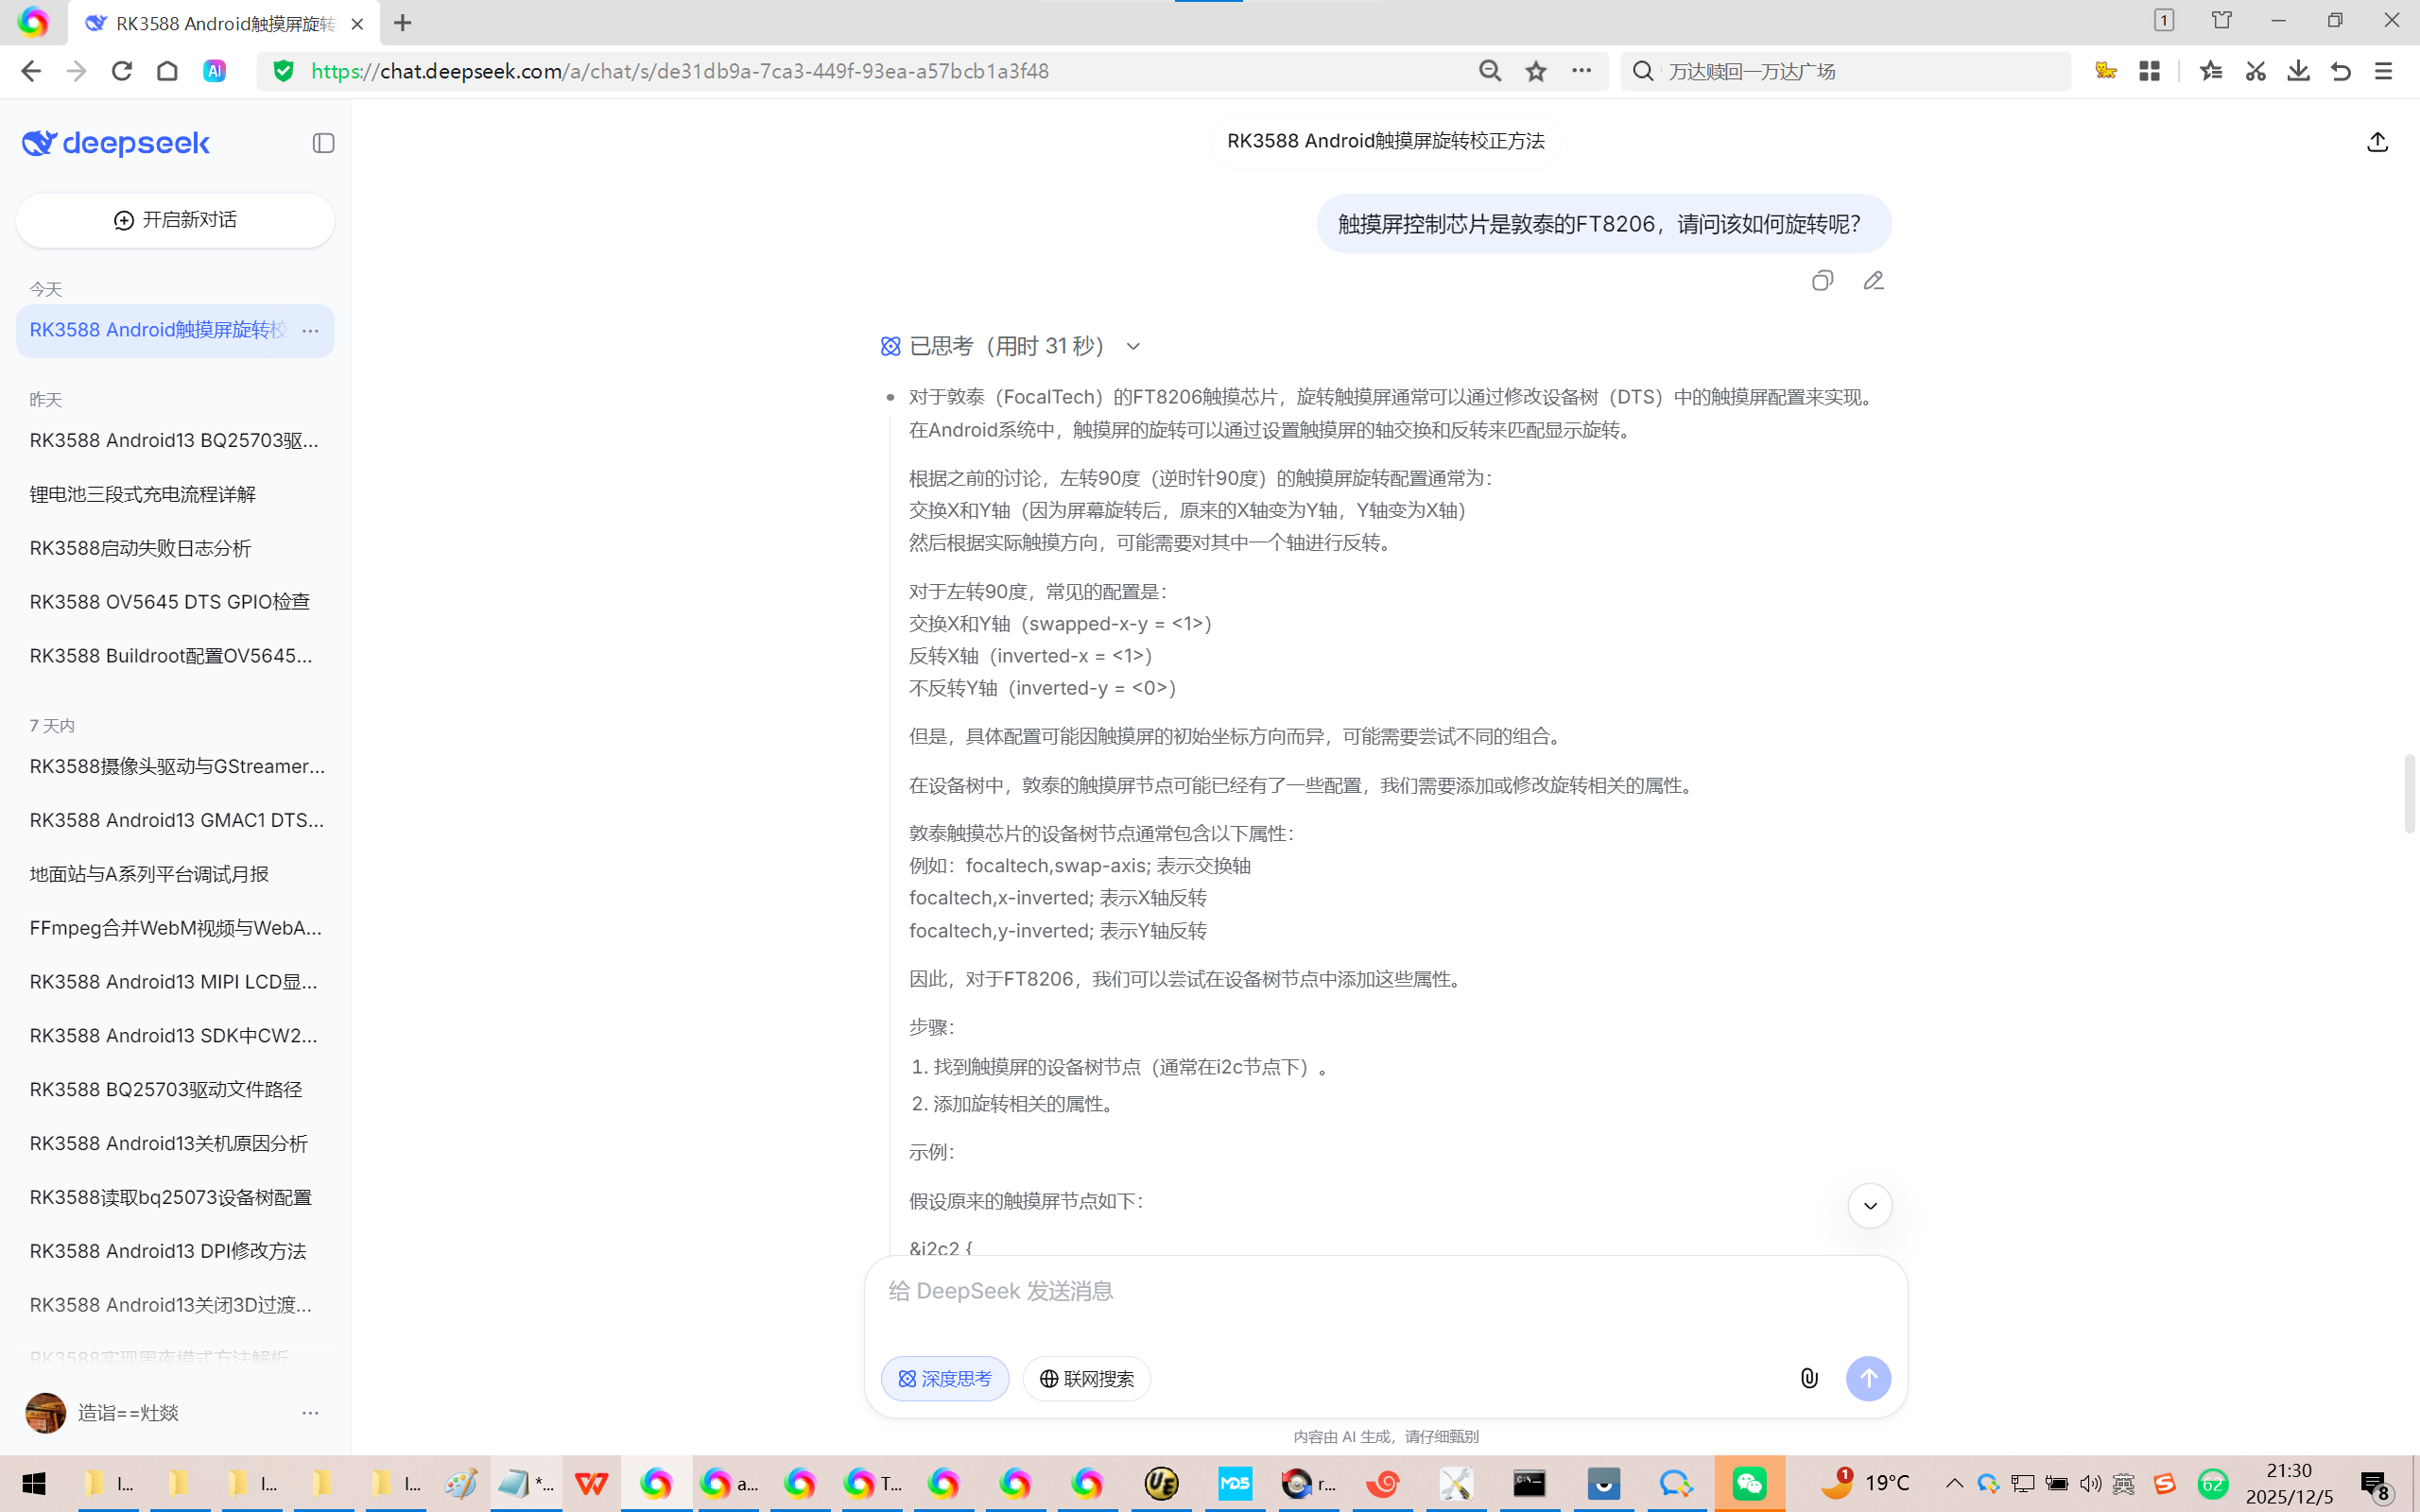Open chat 锂电池三段式充电流程详解
The image size is (2420, 1512).
[x=143, y=494]
